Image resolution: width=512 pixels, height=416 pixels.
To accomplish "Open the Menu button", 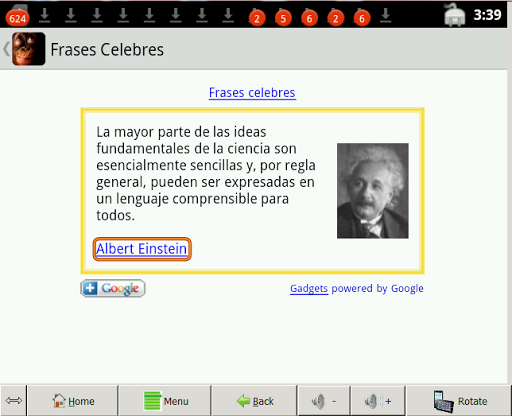I will point(165,401).
